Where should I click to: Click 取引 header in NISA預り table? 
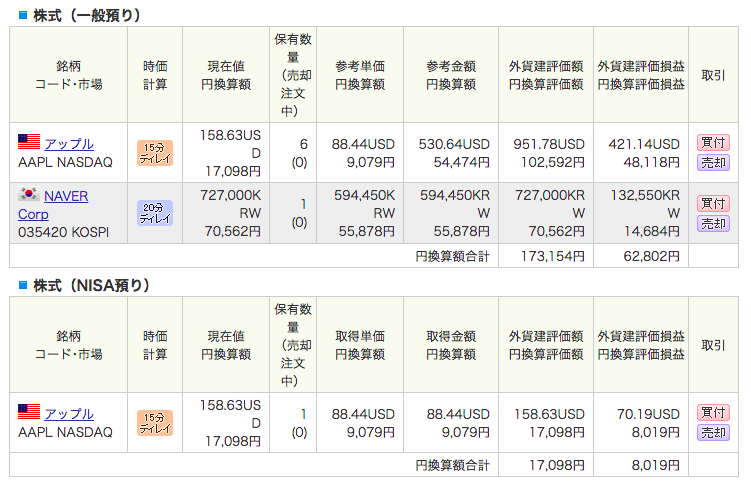click(x=713, y=345)
